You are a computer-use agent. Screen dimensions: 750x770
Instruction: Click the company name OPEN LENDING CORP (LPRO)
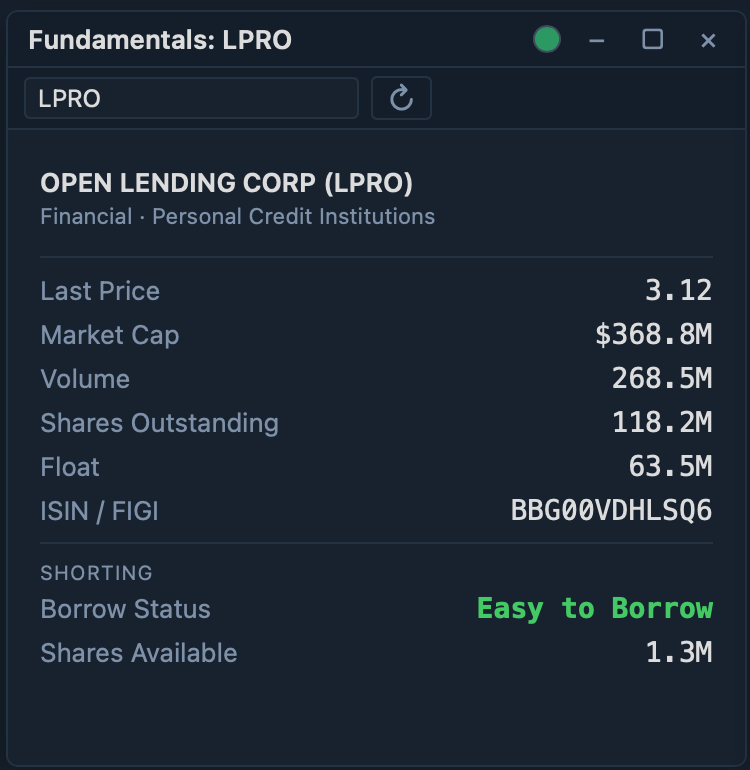226,183
